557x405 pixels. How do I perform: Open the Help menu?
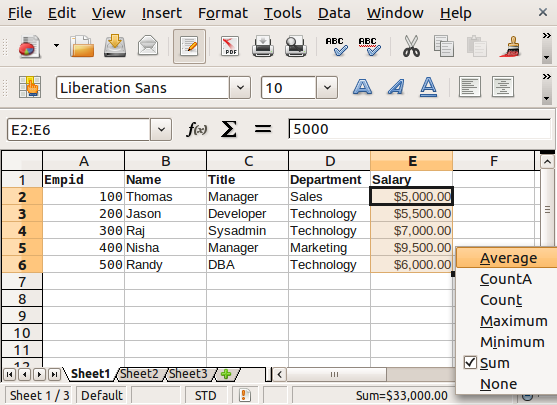tap(456, 13)
